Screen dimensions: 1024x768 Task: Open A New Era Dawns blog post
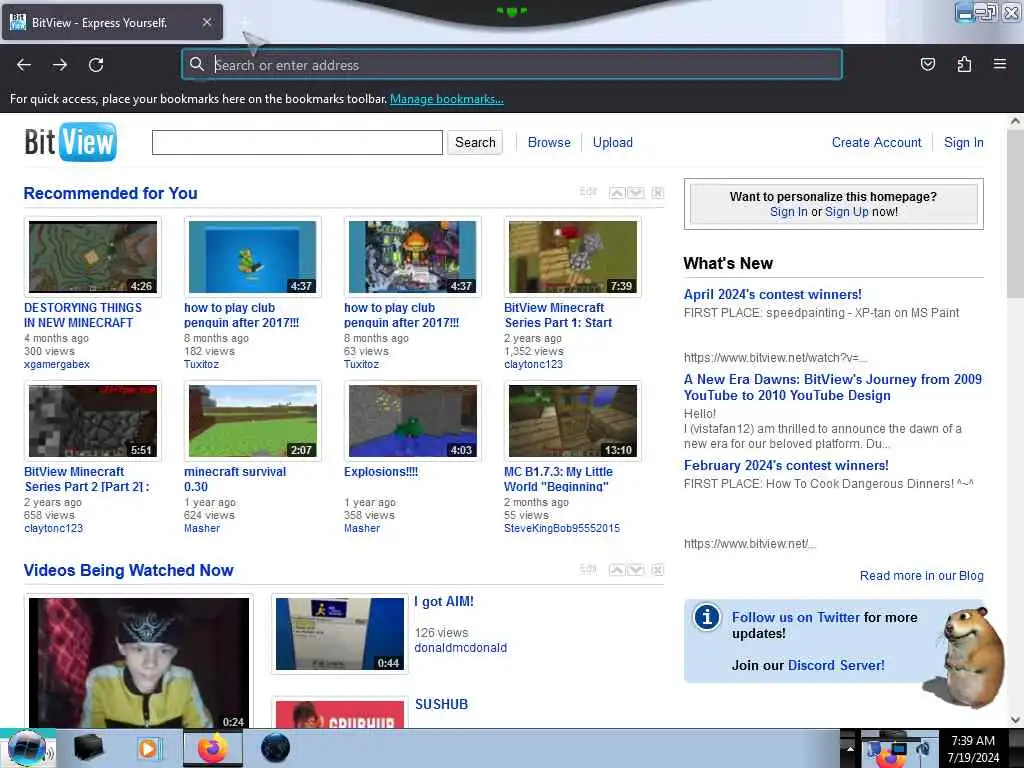click(x=833, y=387)
